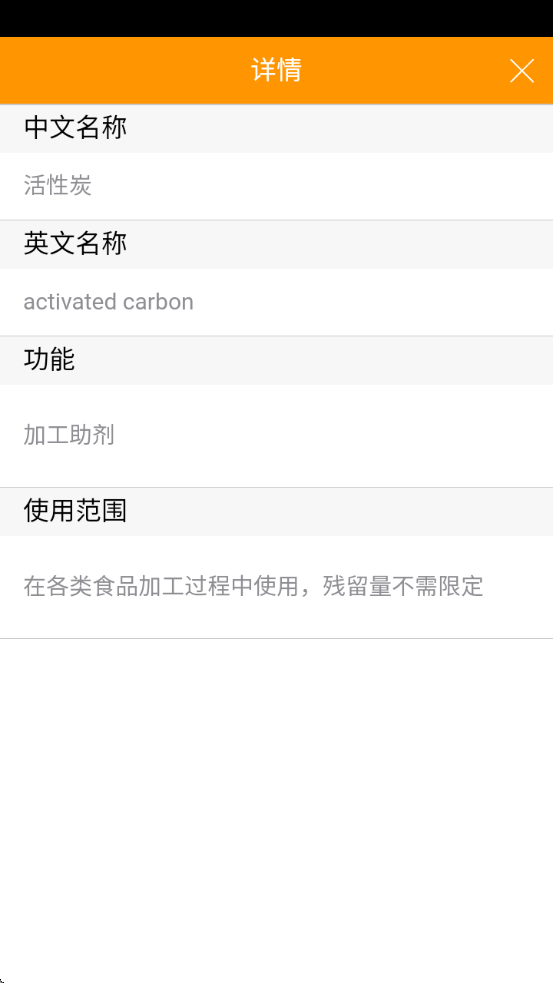The height and width of the screenshot is (983, 553).
Task: Tap empty space right of 活性炭
Action: (322, 186)
